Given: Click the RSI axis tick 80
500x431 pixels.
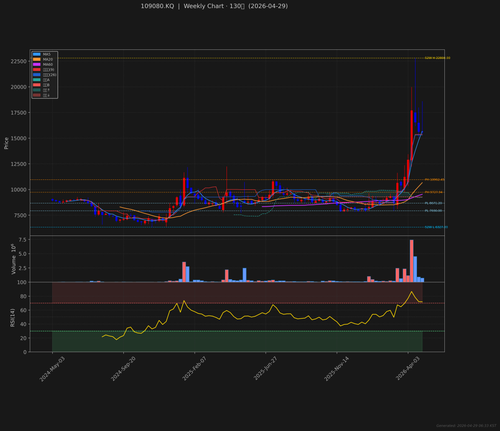Looking at the screenshot, I should pos(23,296).
